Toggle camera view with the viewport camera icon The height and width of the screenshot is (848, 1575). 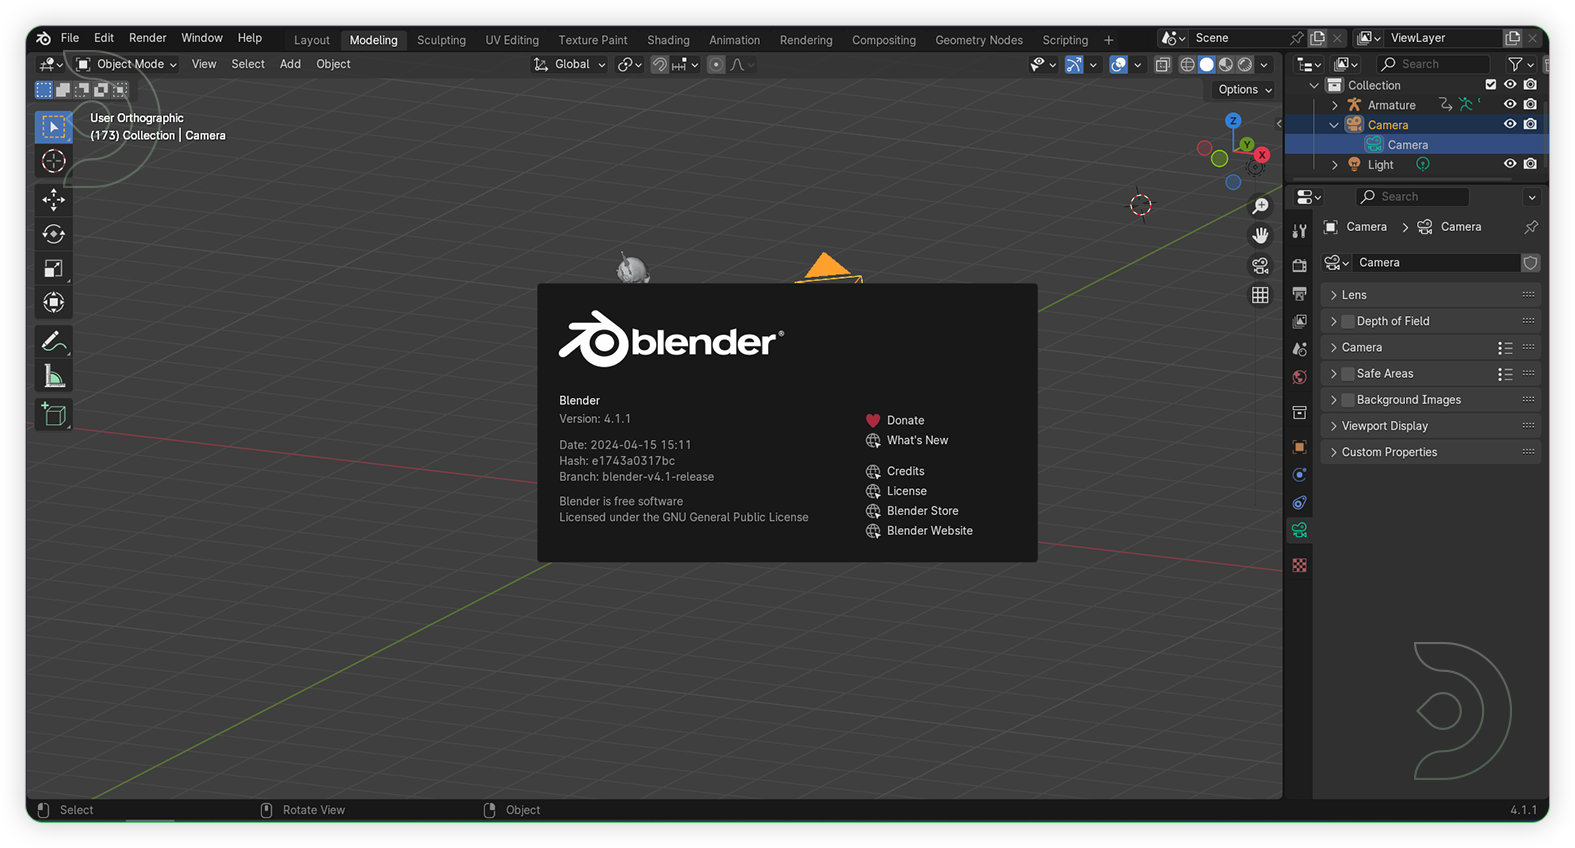[x=1260, y=266]
